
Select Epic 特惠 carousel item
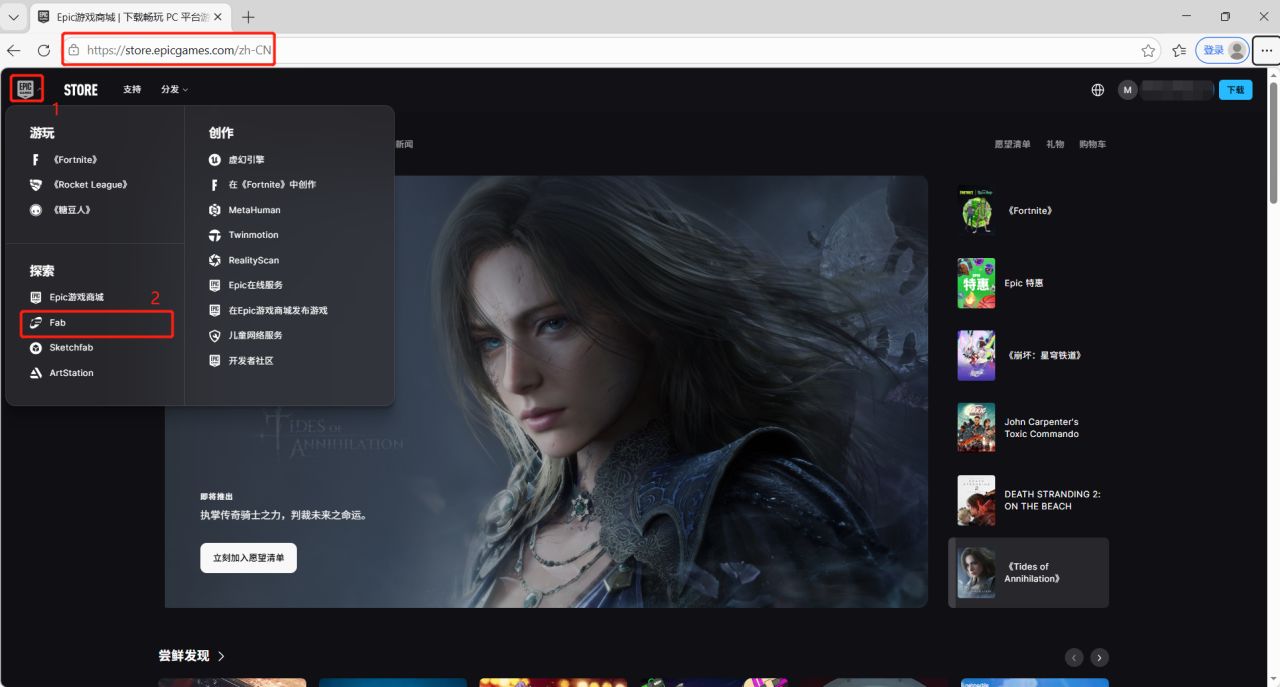pyautogui.click(x=1028, y=283)
